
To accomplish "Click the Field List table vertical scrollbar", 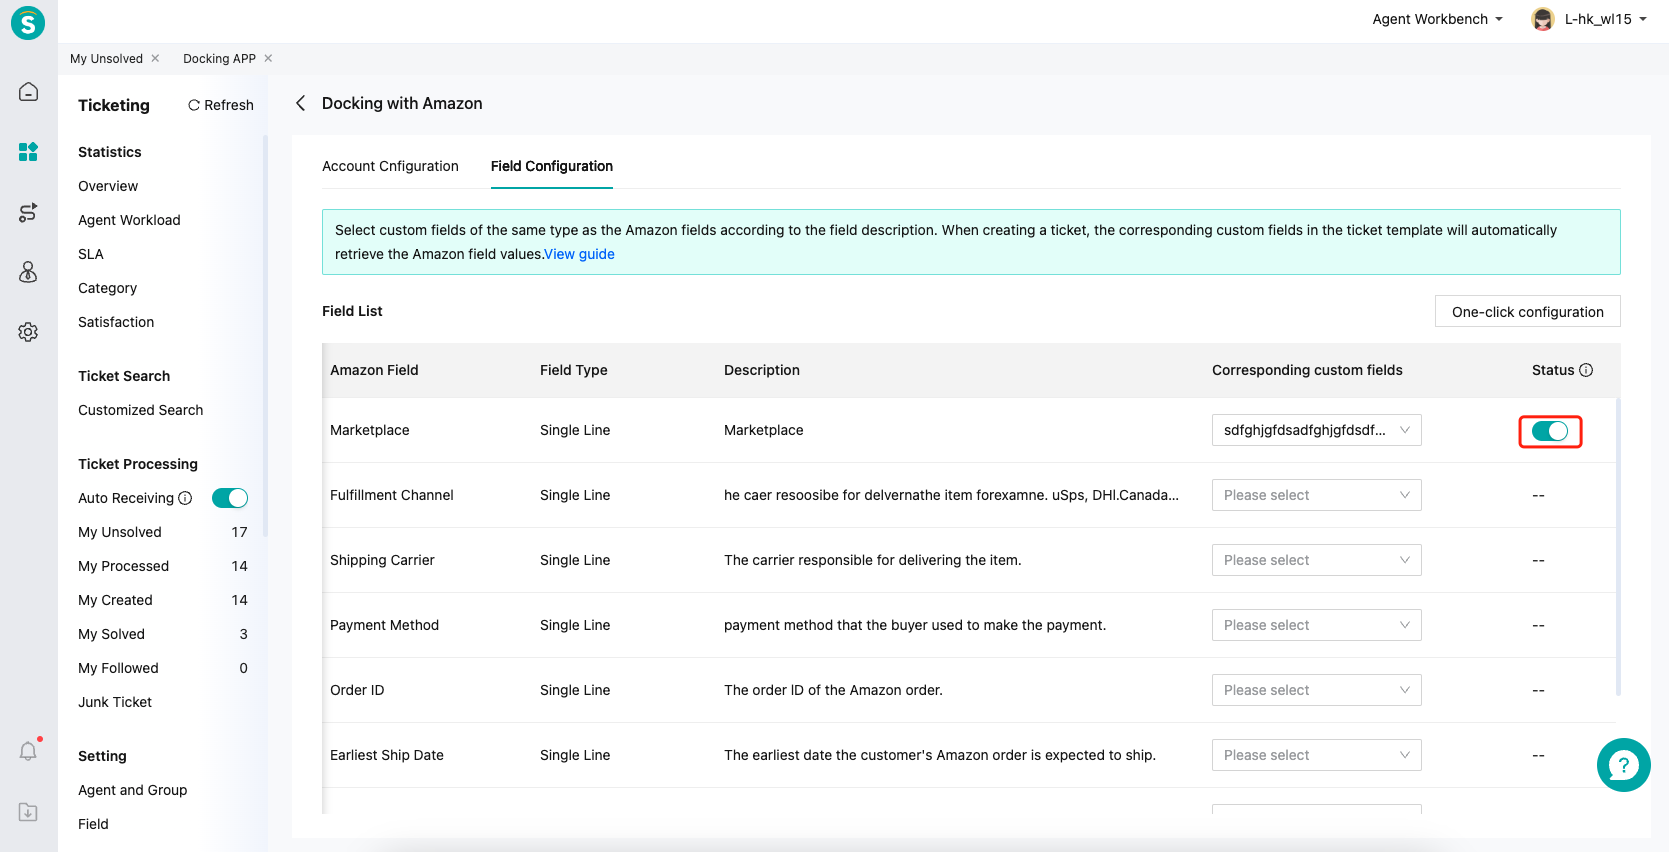I will tap(1618, 546).
